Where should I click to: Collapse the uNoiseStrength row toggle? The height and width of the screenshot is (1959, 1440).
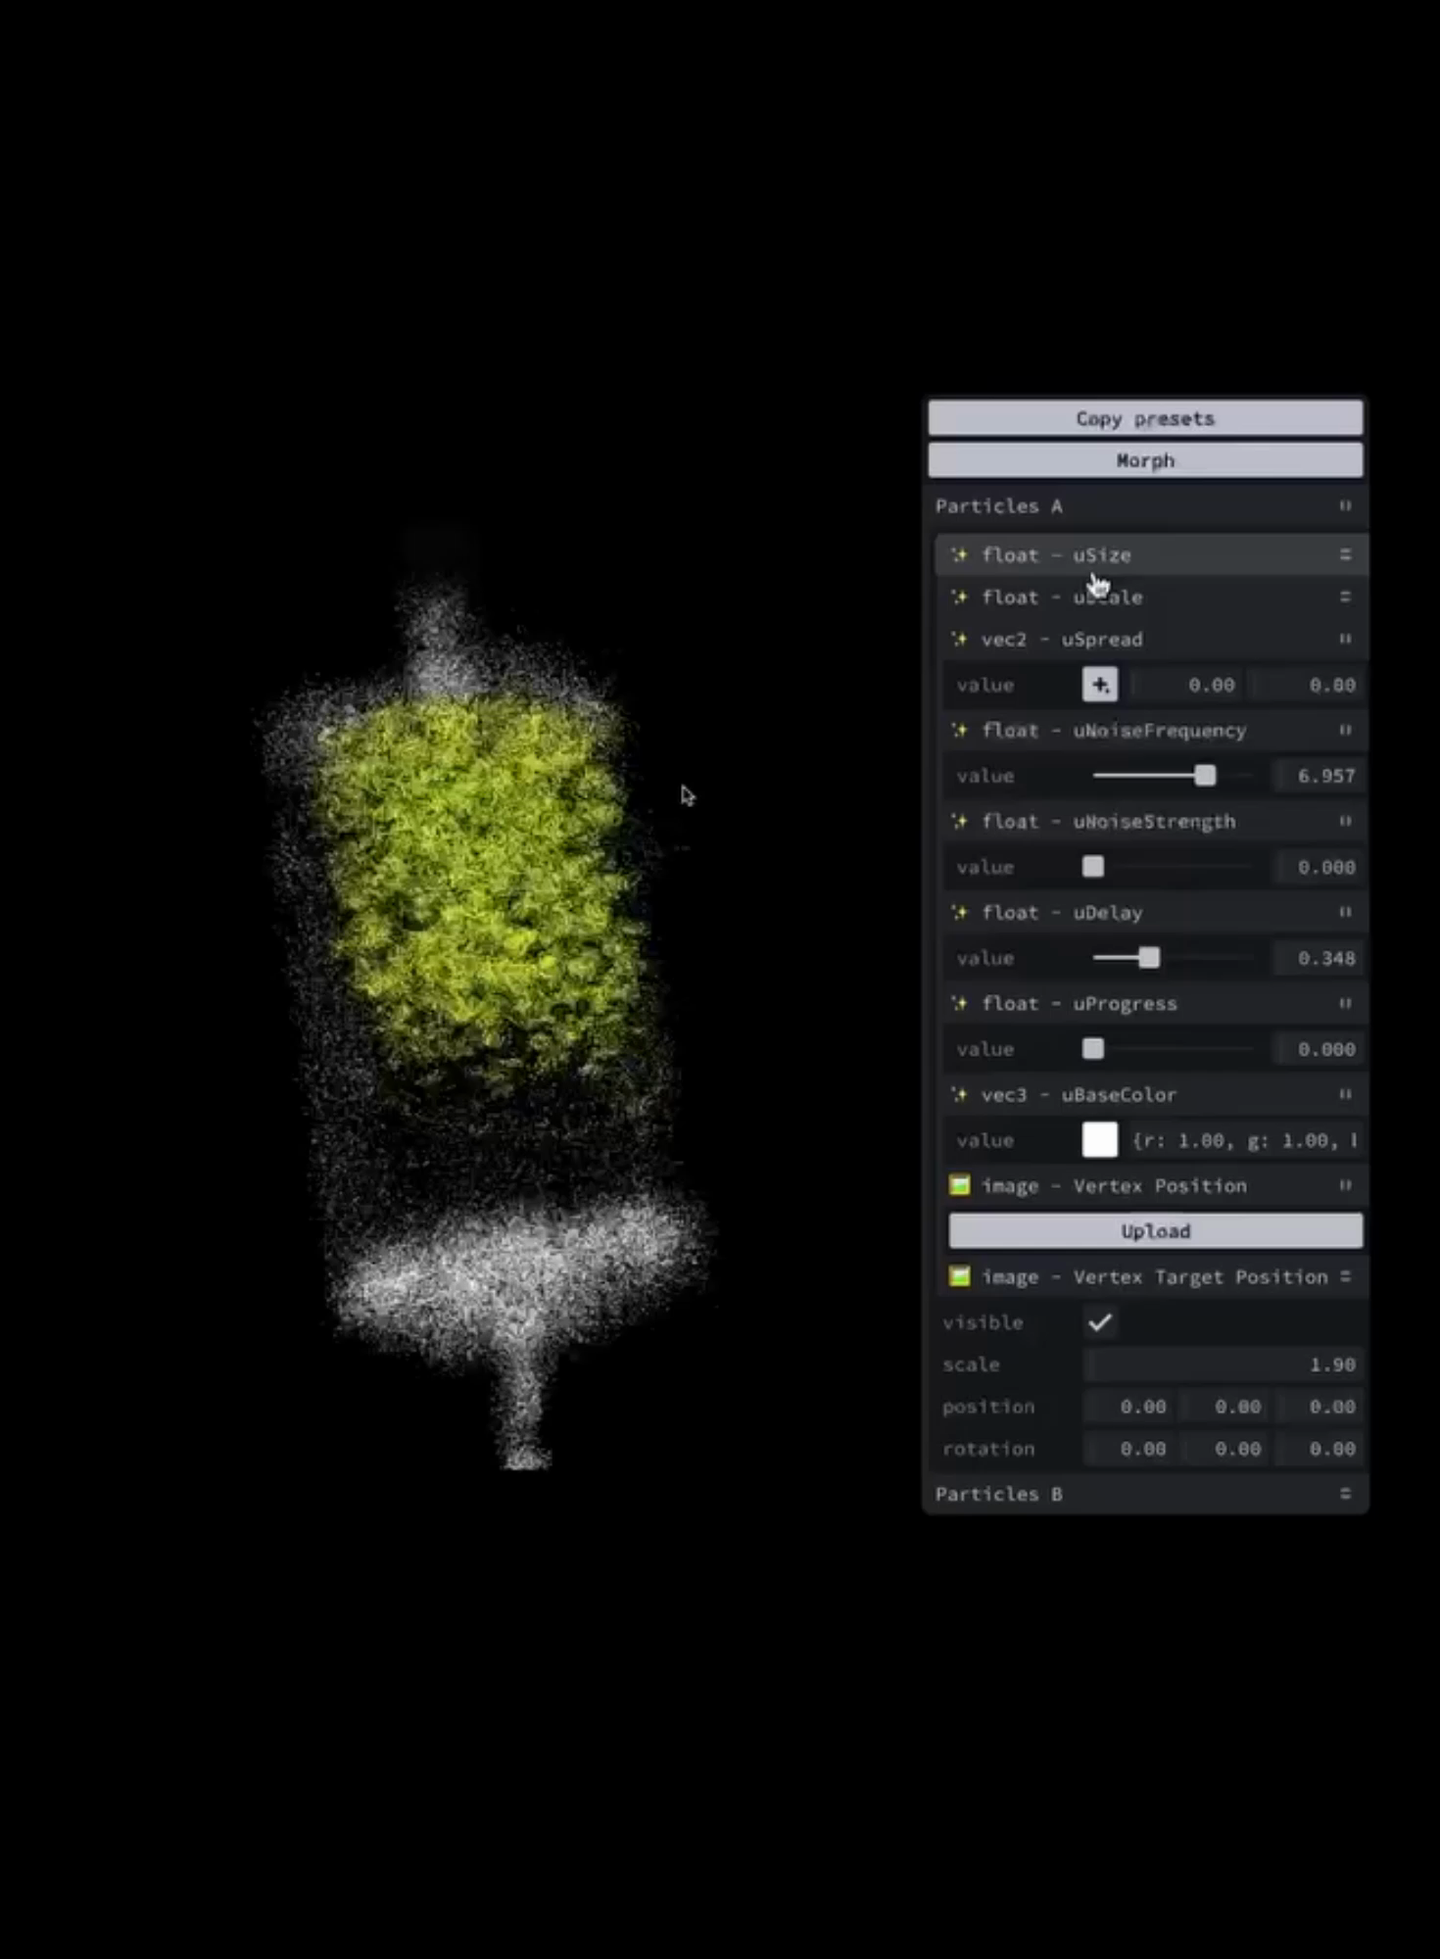pyautogui.click(x=1345, y=821)
